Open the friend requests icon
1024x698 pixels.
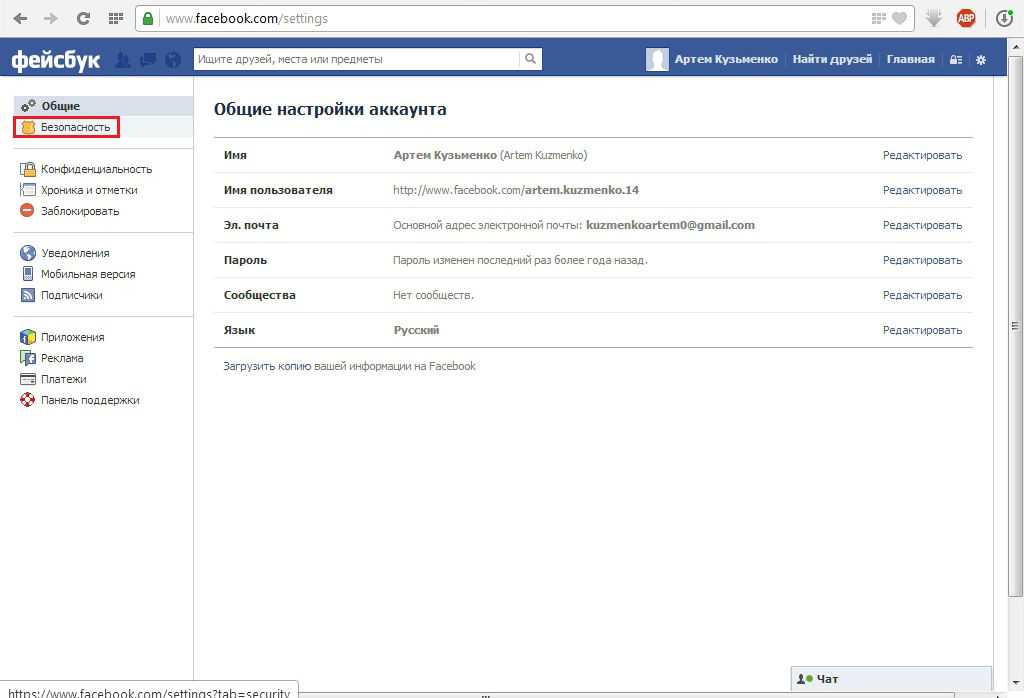(x=123, y=59)
